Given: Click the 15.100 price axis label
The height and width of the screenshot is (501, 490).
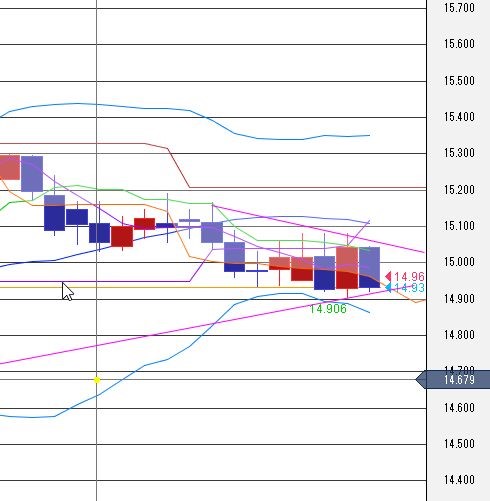Looking at the screenshot, I should (x=459, y=226).
